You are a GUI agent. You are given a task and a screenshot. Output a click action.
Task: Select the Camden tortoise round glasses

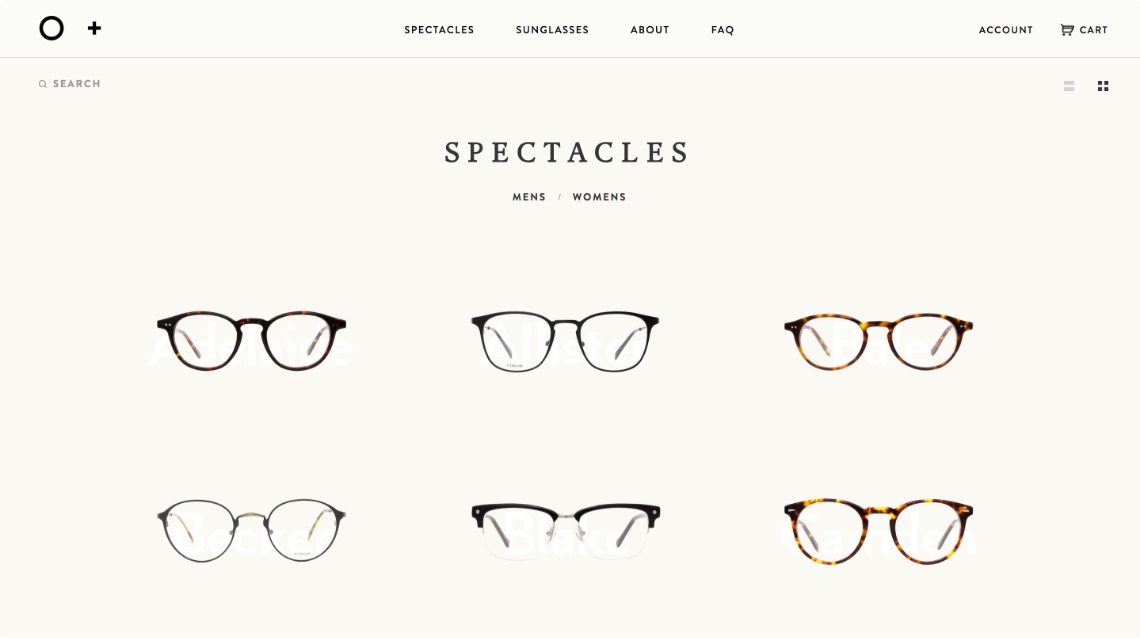click(x=878, y=530)
